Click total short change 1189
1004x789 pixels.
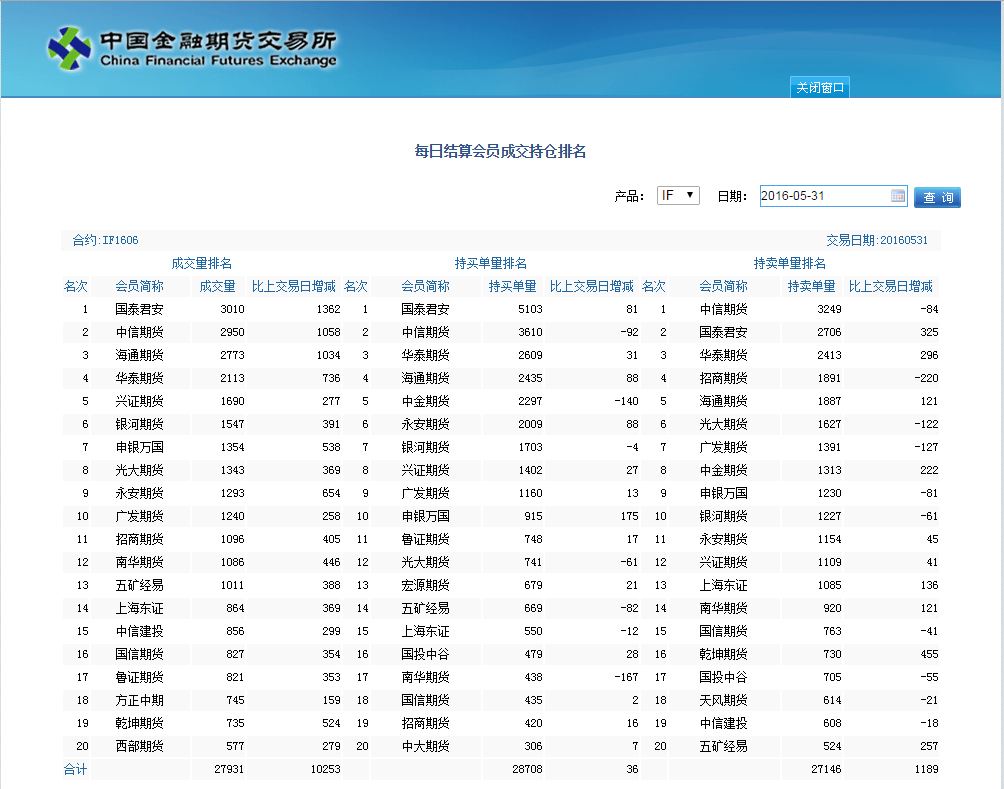pos(927,769)
